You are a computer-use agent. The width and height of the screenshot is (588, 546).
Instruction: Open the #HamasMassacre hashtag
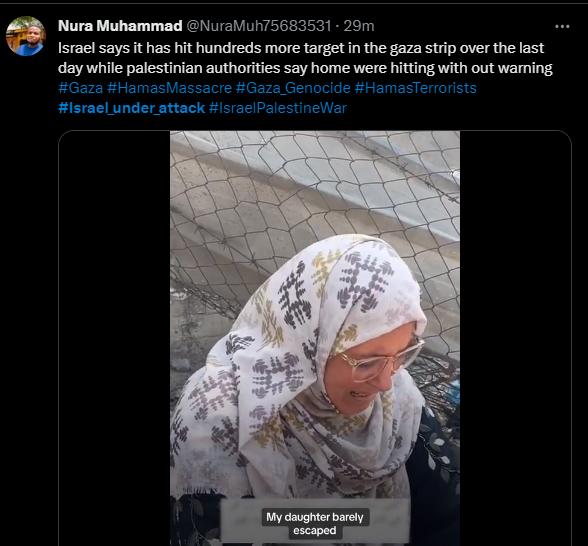(x=170, y=88)
